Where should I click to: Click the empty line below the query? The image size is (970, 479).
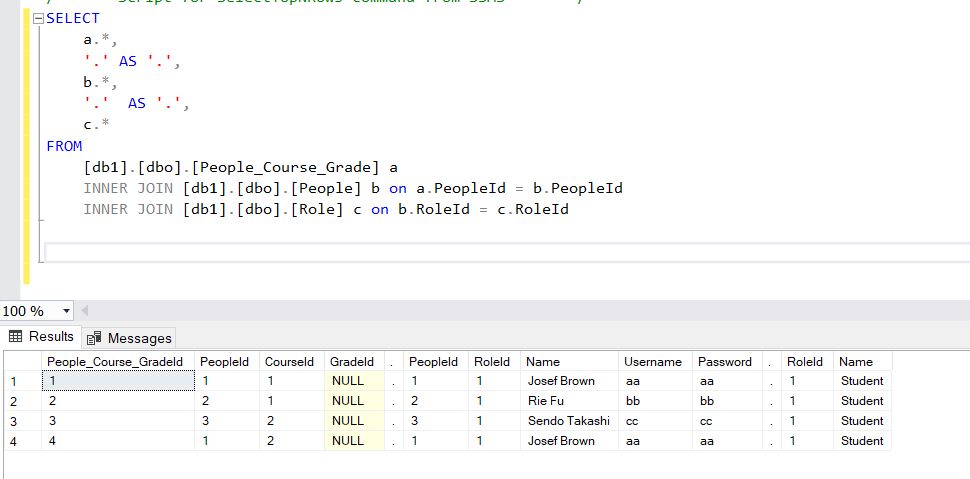(507, 252)
